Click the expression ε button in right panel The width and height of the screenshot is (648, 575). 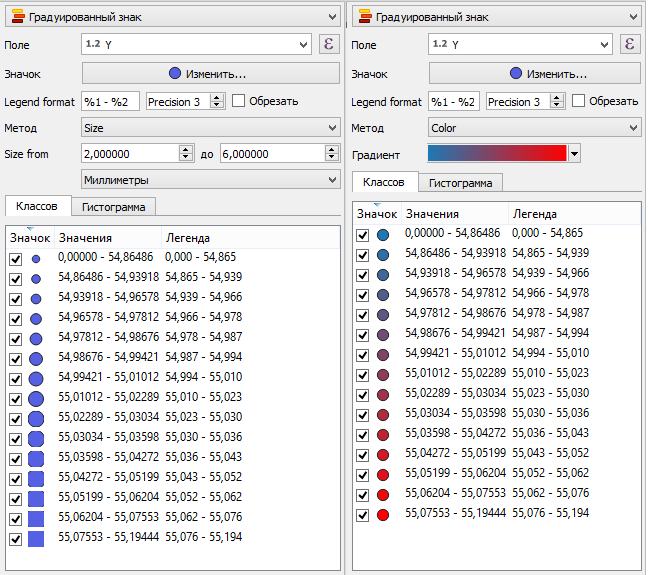pyautogui.click(x=629, y=44)
